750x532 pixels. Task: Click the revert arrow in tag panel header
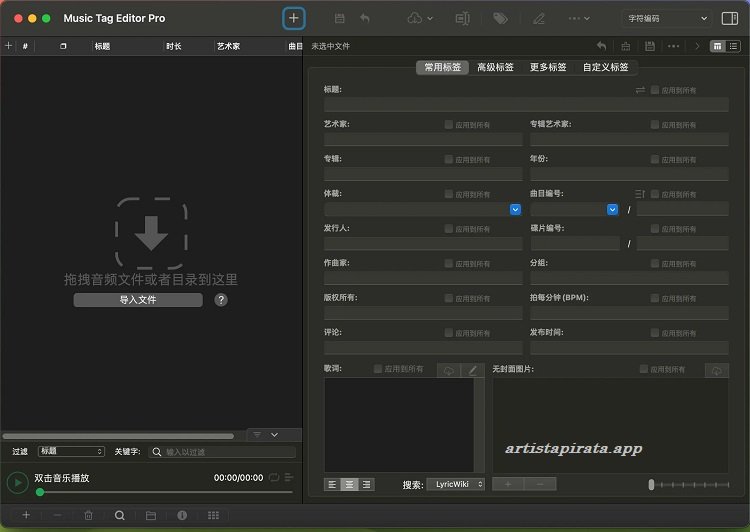pyautogui.click(x=601, y=46)
